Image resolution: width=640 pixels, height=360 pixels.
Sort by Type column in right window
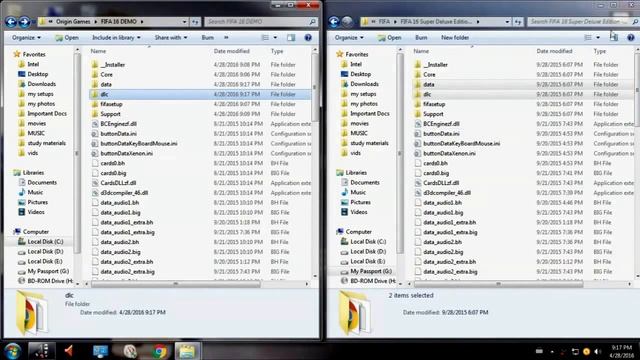(x=600, y=51)
